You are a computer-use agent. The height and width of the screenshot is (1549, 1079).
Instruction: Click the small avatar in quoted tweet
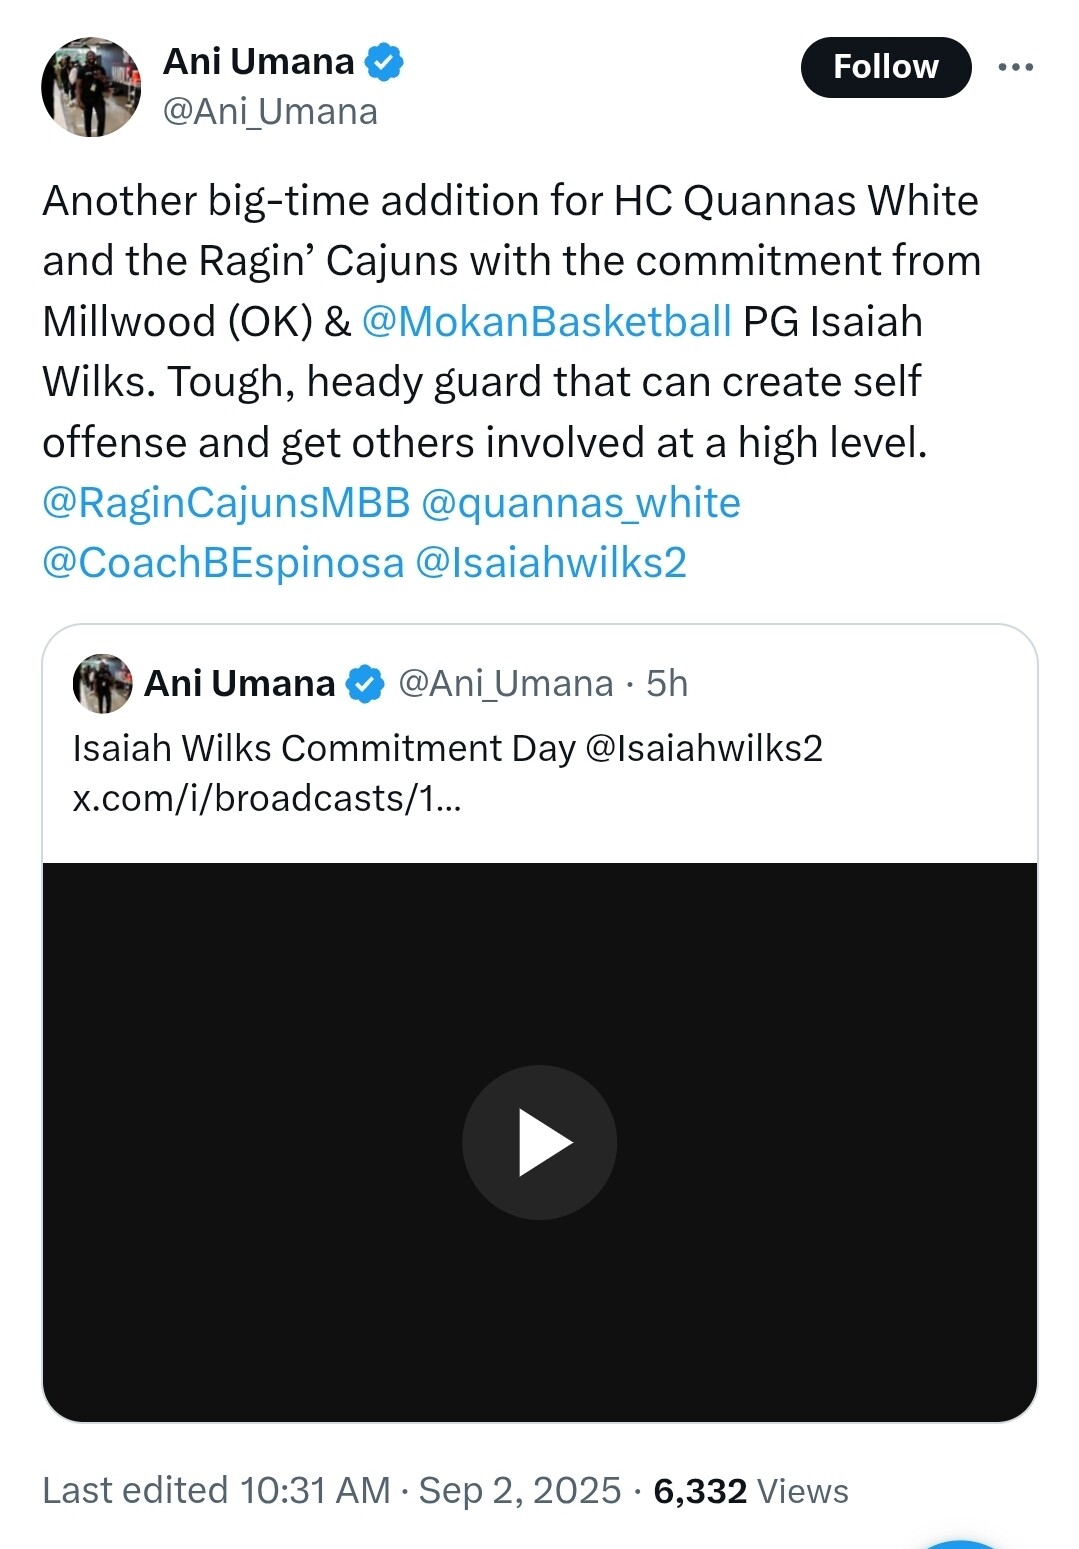(x=102, y=684)
